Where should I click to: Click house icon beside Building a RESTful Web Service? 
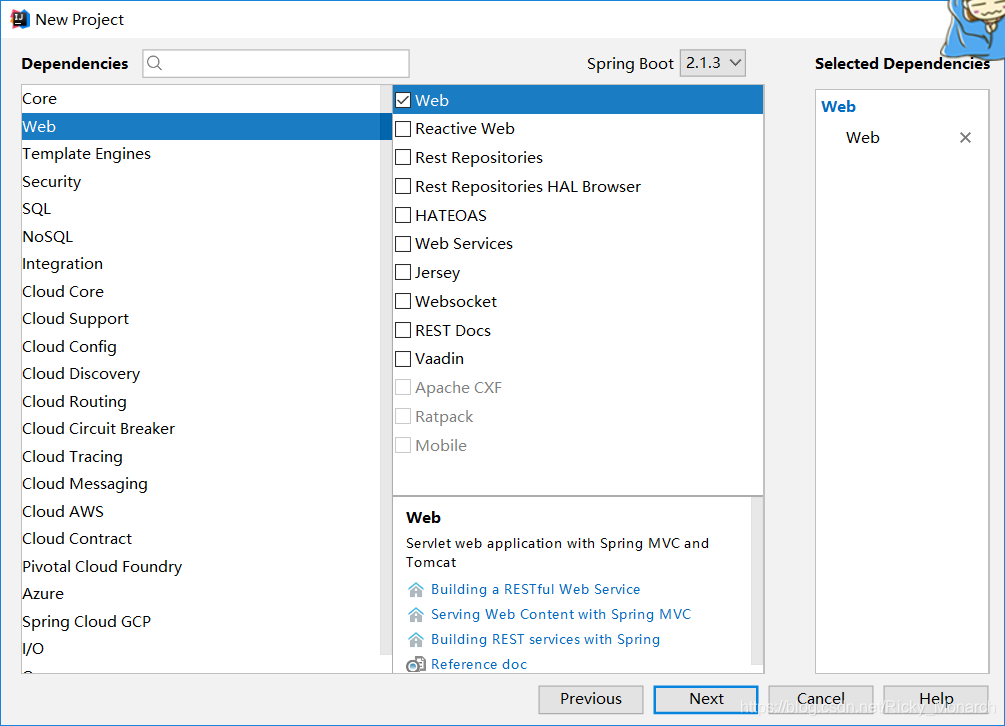coord(416,590)
